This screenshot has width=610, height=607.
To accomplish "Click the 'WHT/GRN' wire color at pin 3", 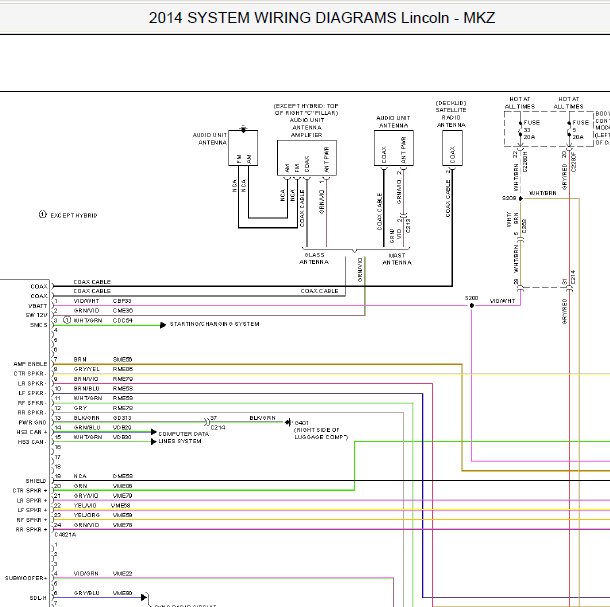I will pyautogui.click(x=88, y=320).
